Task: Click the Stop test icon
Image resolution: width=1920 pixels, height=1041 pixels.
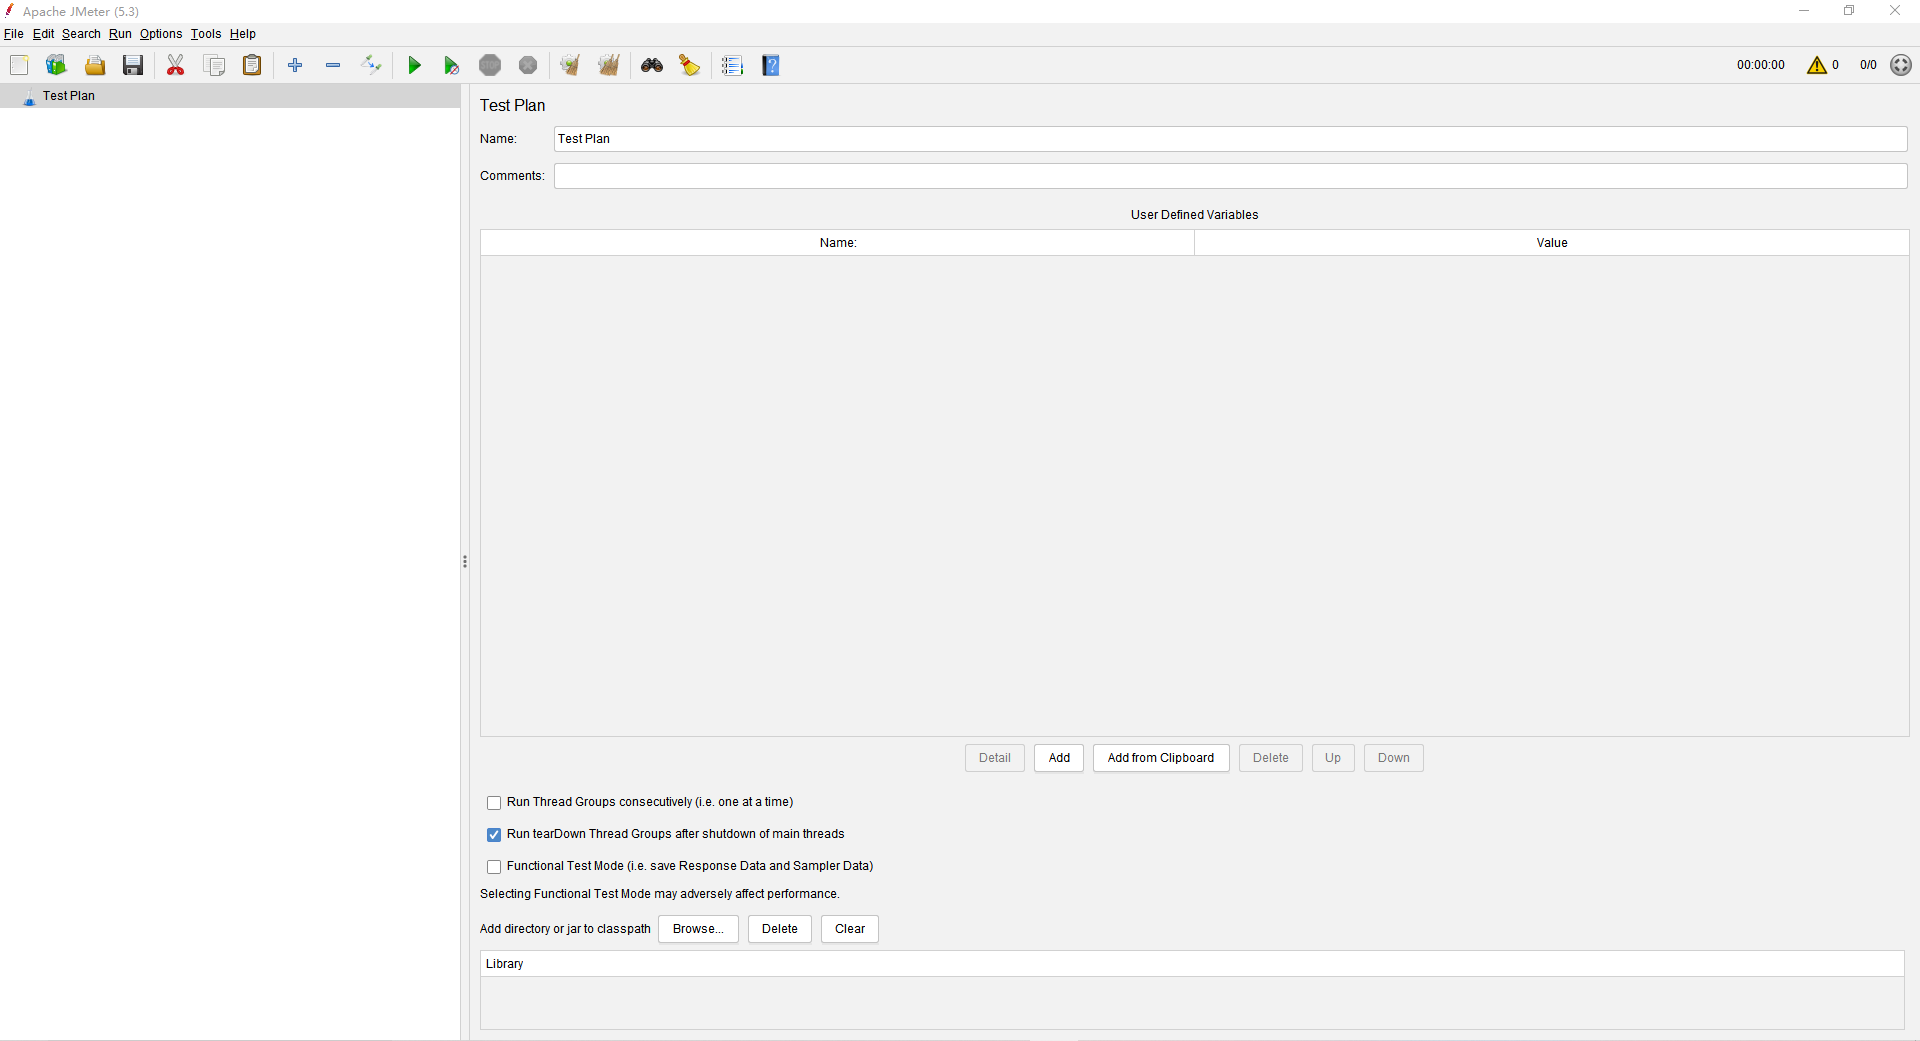Action: [x=490, y=65]
